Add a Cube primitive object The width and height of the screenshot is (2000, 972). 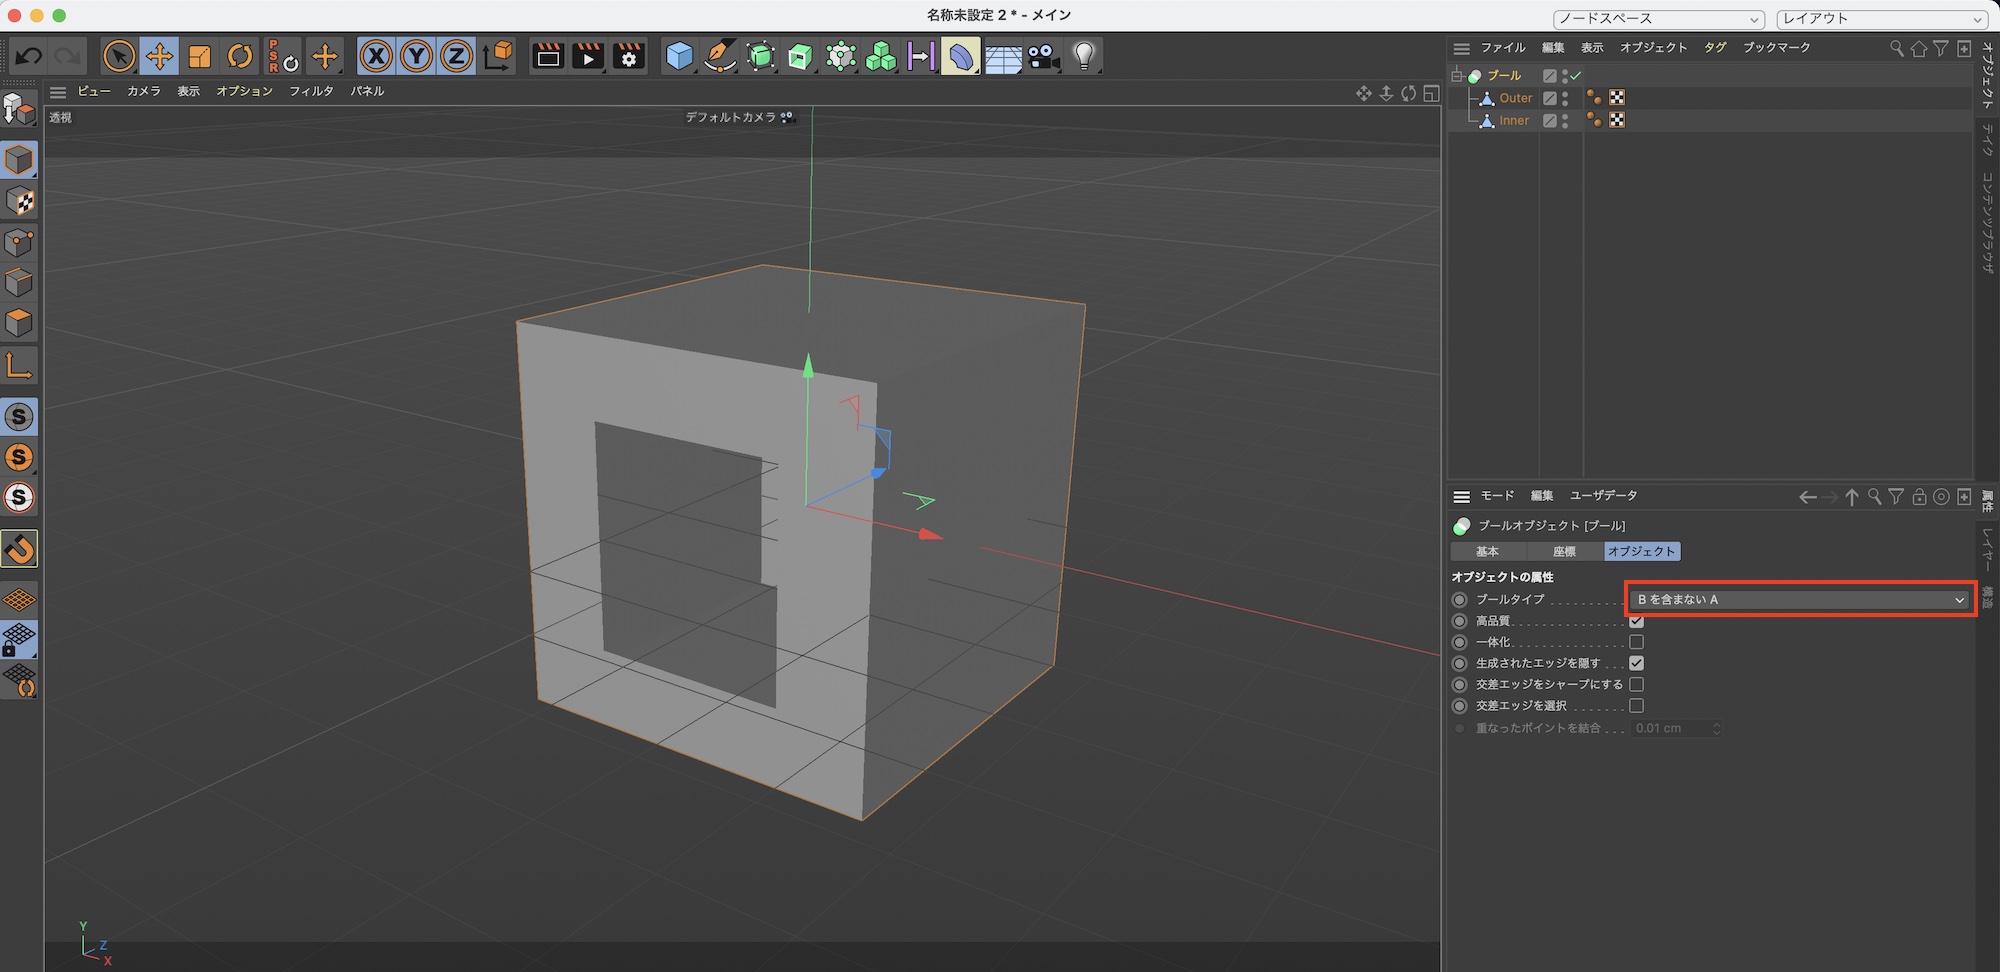(x=679, y=56)
